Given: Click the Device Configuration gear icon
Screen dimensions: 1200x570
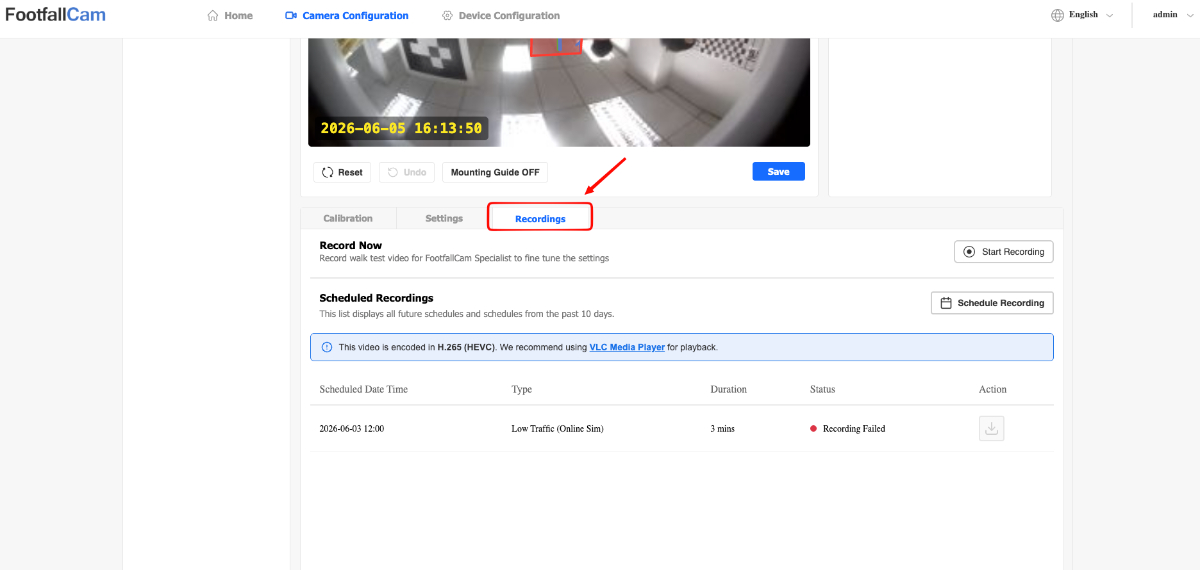Looking at the screenshot, I should point(447,16).
